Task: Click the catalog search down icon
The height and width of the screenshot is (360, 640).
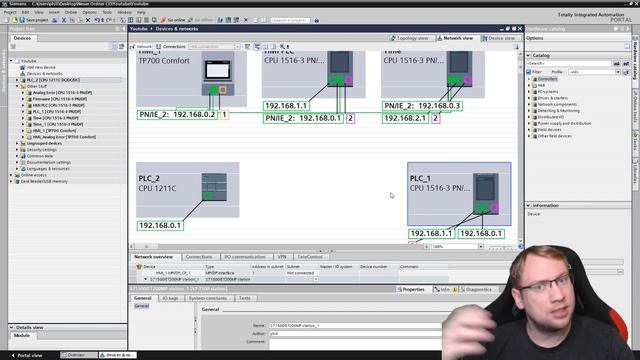Action: [617, 64]
